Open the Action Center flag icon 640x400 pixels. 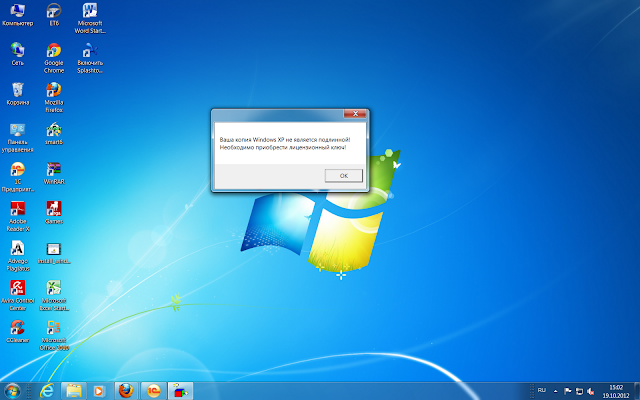tap(568, 391)
